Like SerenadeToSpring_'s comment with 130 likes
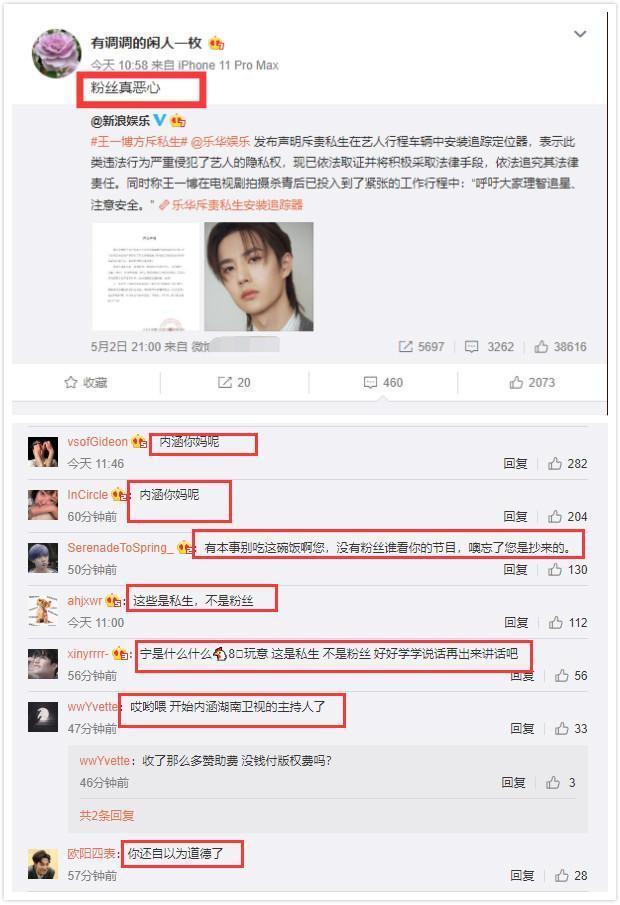620x905 pixels. (555, 570)
